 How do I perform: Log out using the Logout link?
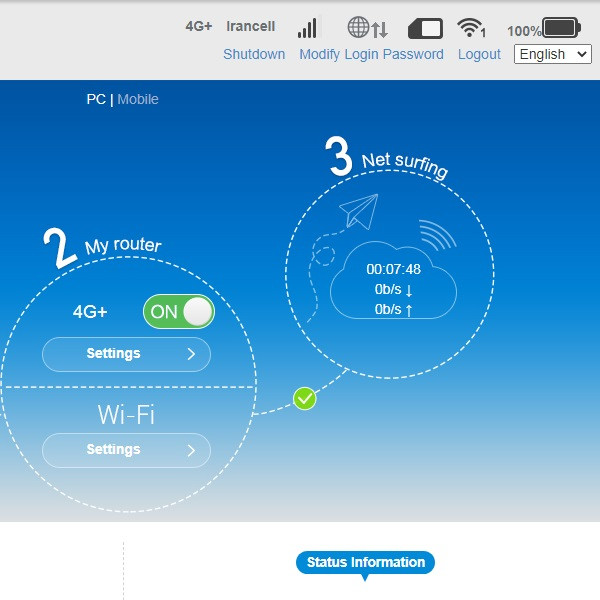pyautogui.click(x=479, y=54)
